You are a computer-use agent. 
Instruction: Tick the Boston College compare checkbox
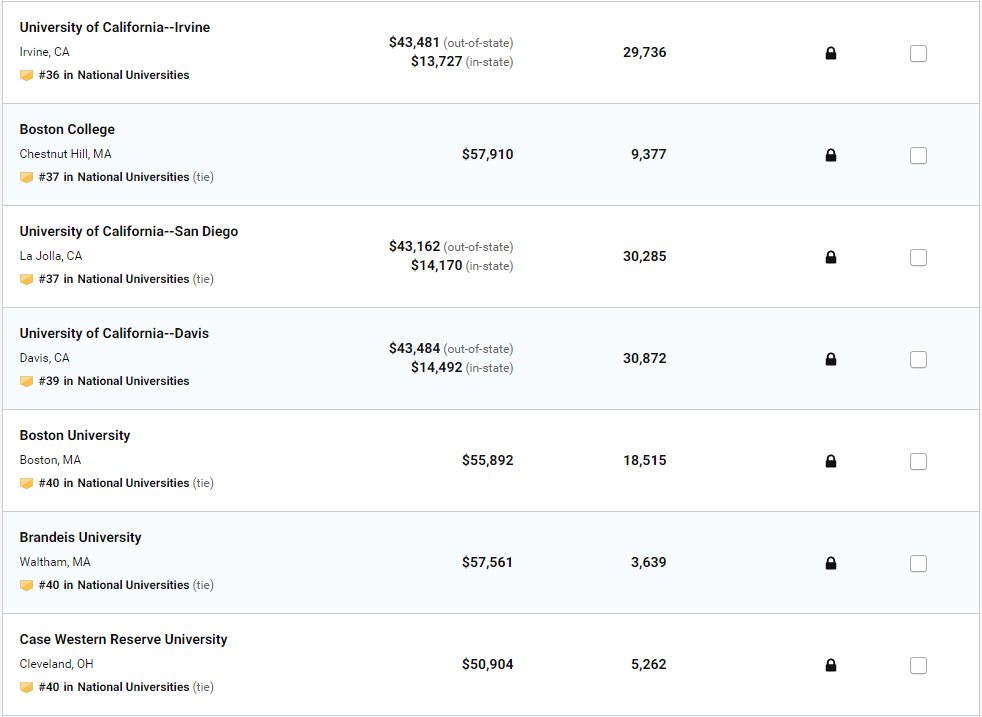[918, 156]
